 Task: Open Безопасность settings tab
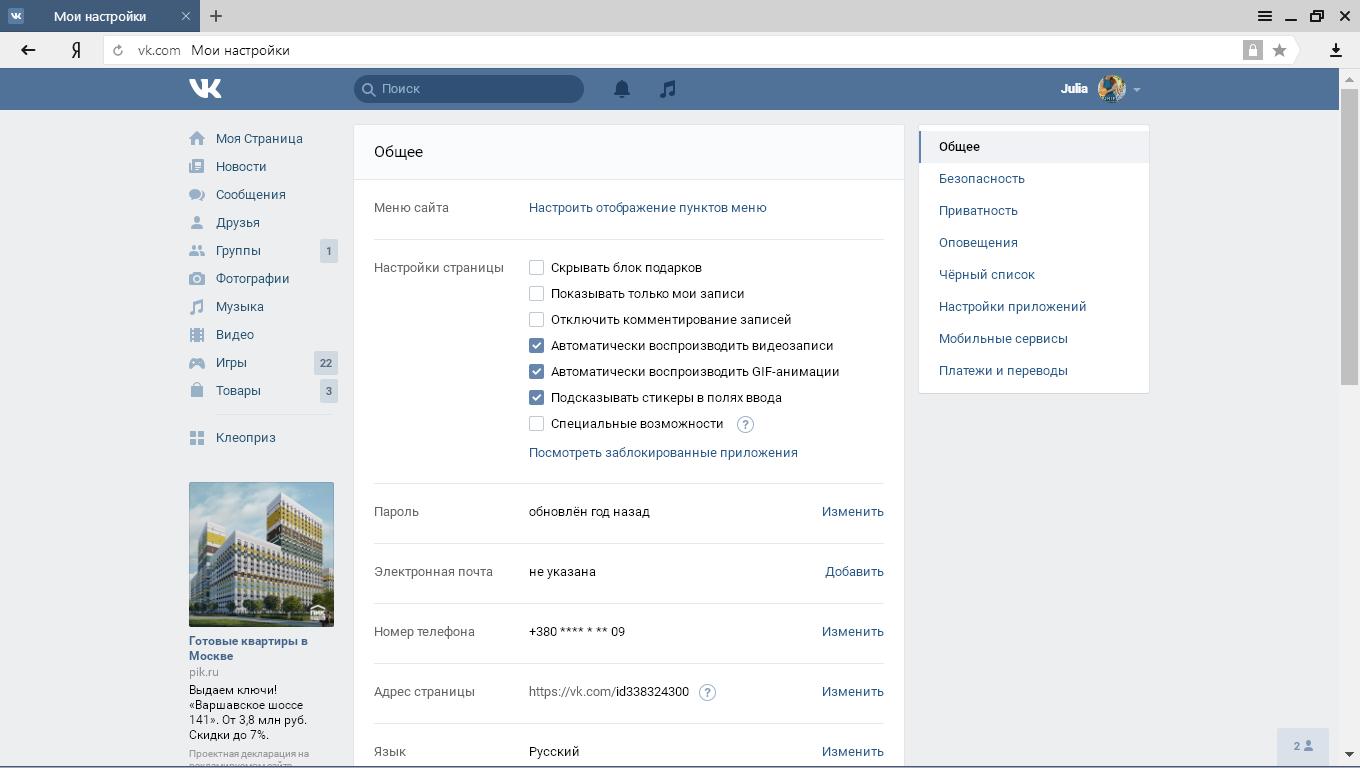[1034, 179]
